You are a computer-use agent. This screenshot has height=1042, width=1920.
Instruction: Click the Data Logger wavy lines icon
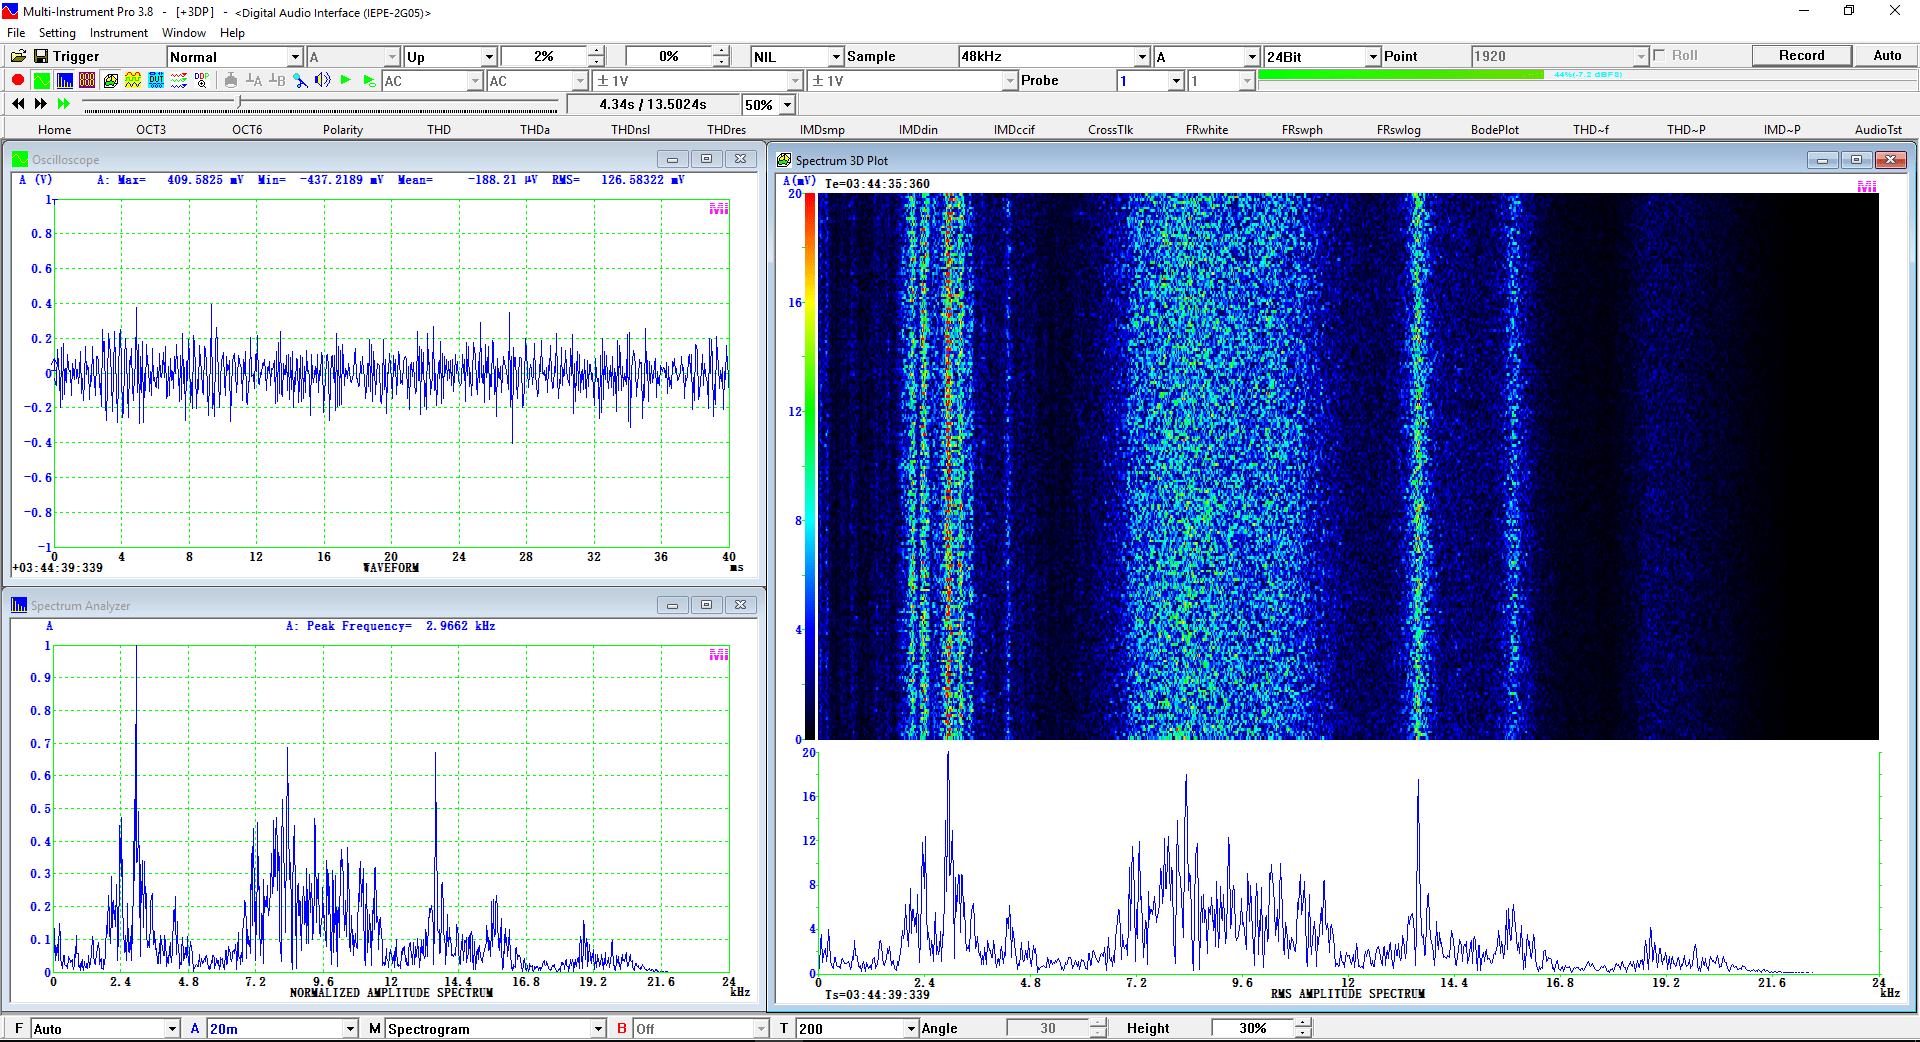click(x=179, y=80)
